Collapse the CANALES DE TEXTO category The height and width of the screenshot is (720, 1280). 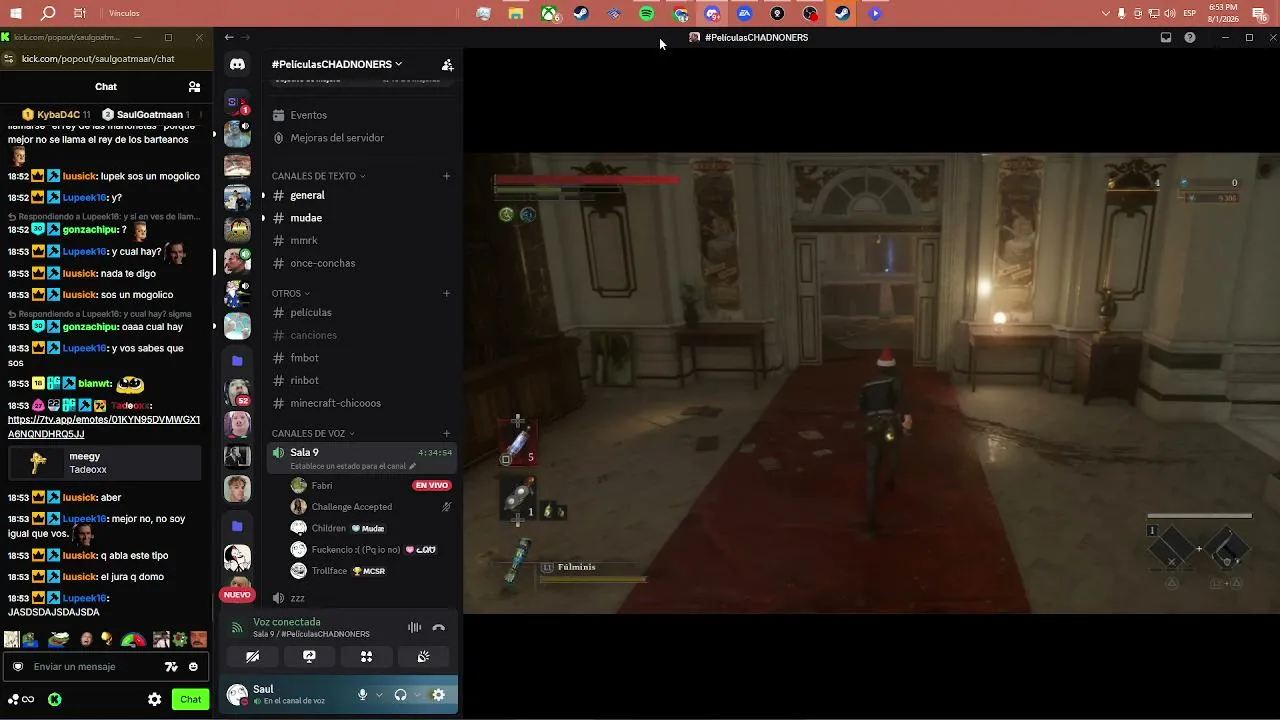tap(318, 176)
